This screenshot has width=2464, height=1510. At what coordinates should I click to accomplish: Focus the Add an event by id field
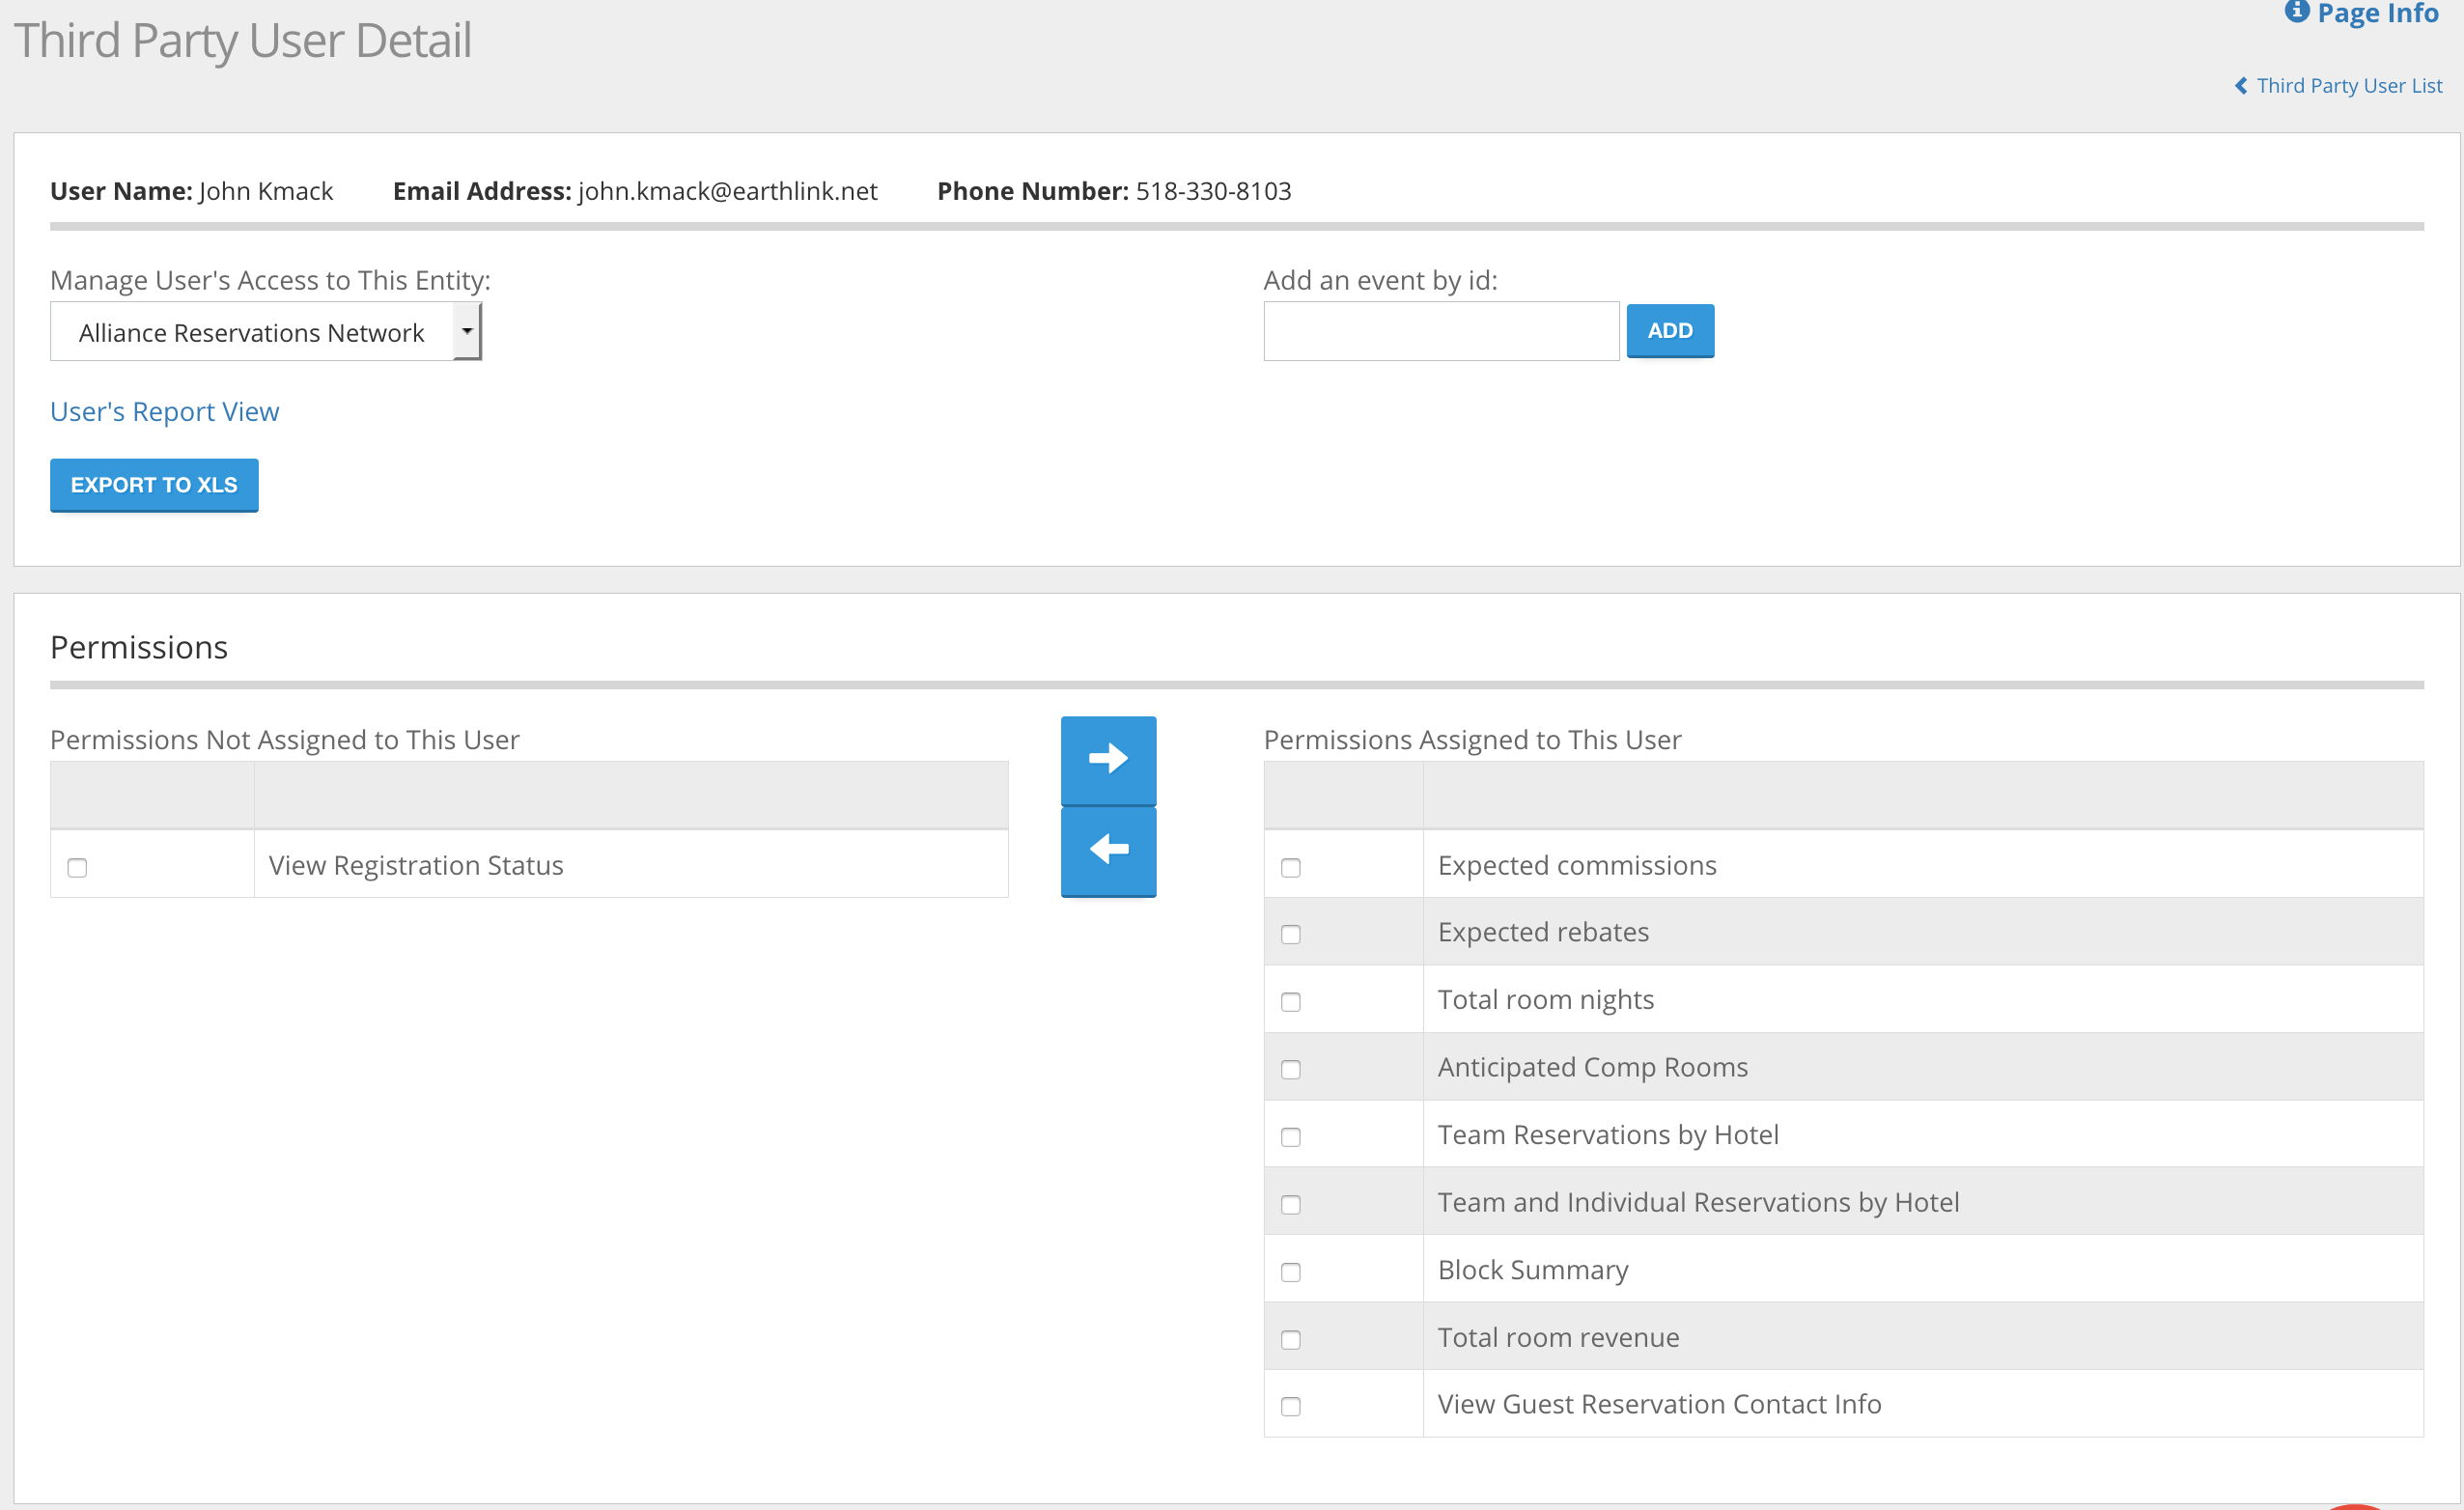coord(1440,331)
